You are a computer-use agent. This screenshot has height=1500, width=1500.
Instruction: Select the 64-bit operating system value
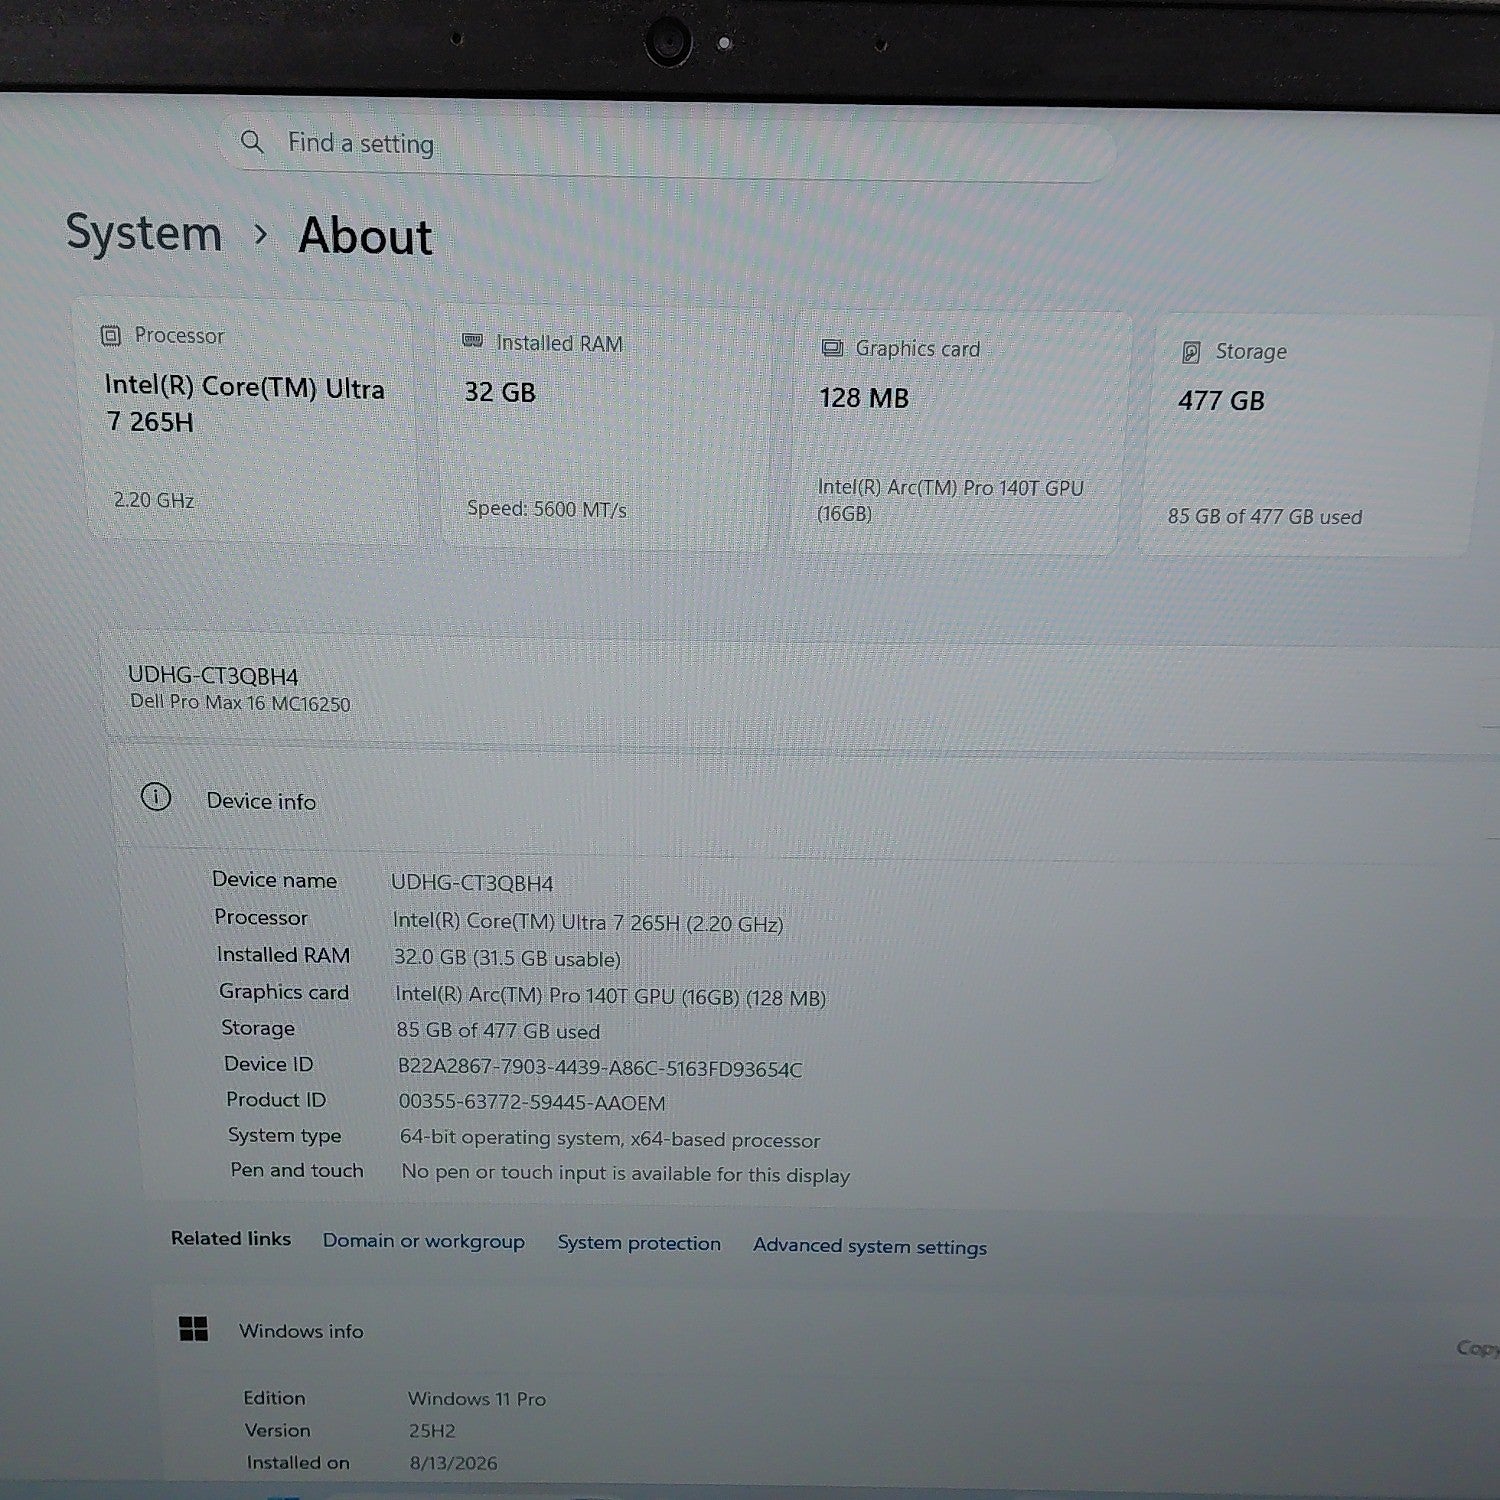pyautogui.click(x=610, y=1139)
